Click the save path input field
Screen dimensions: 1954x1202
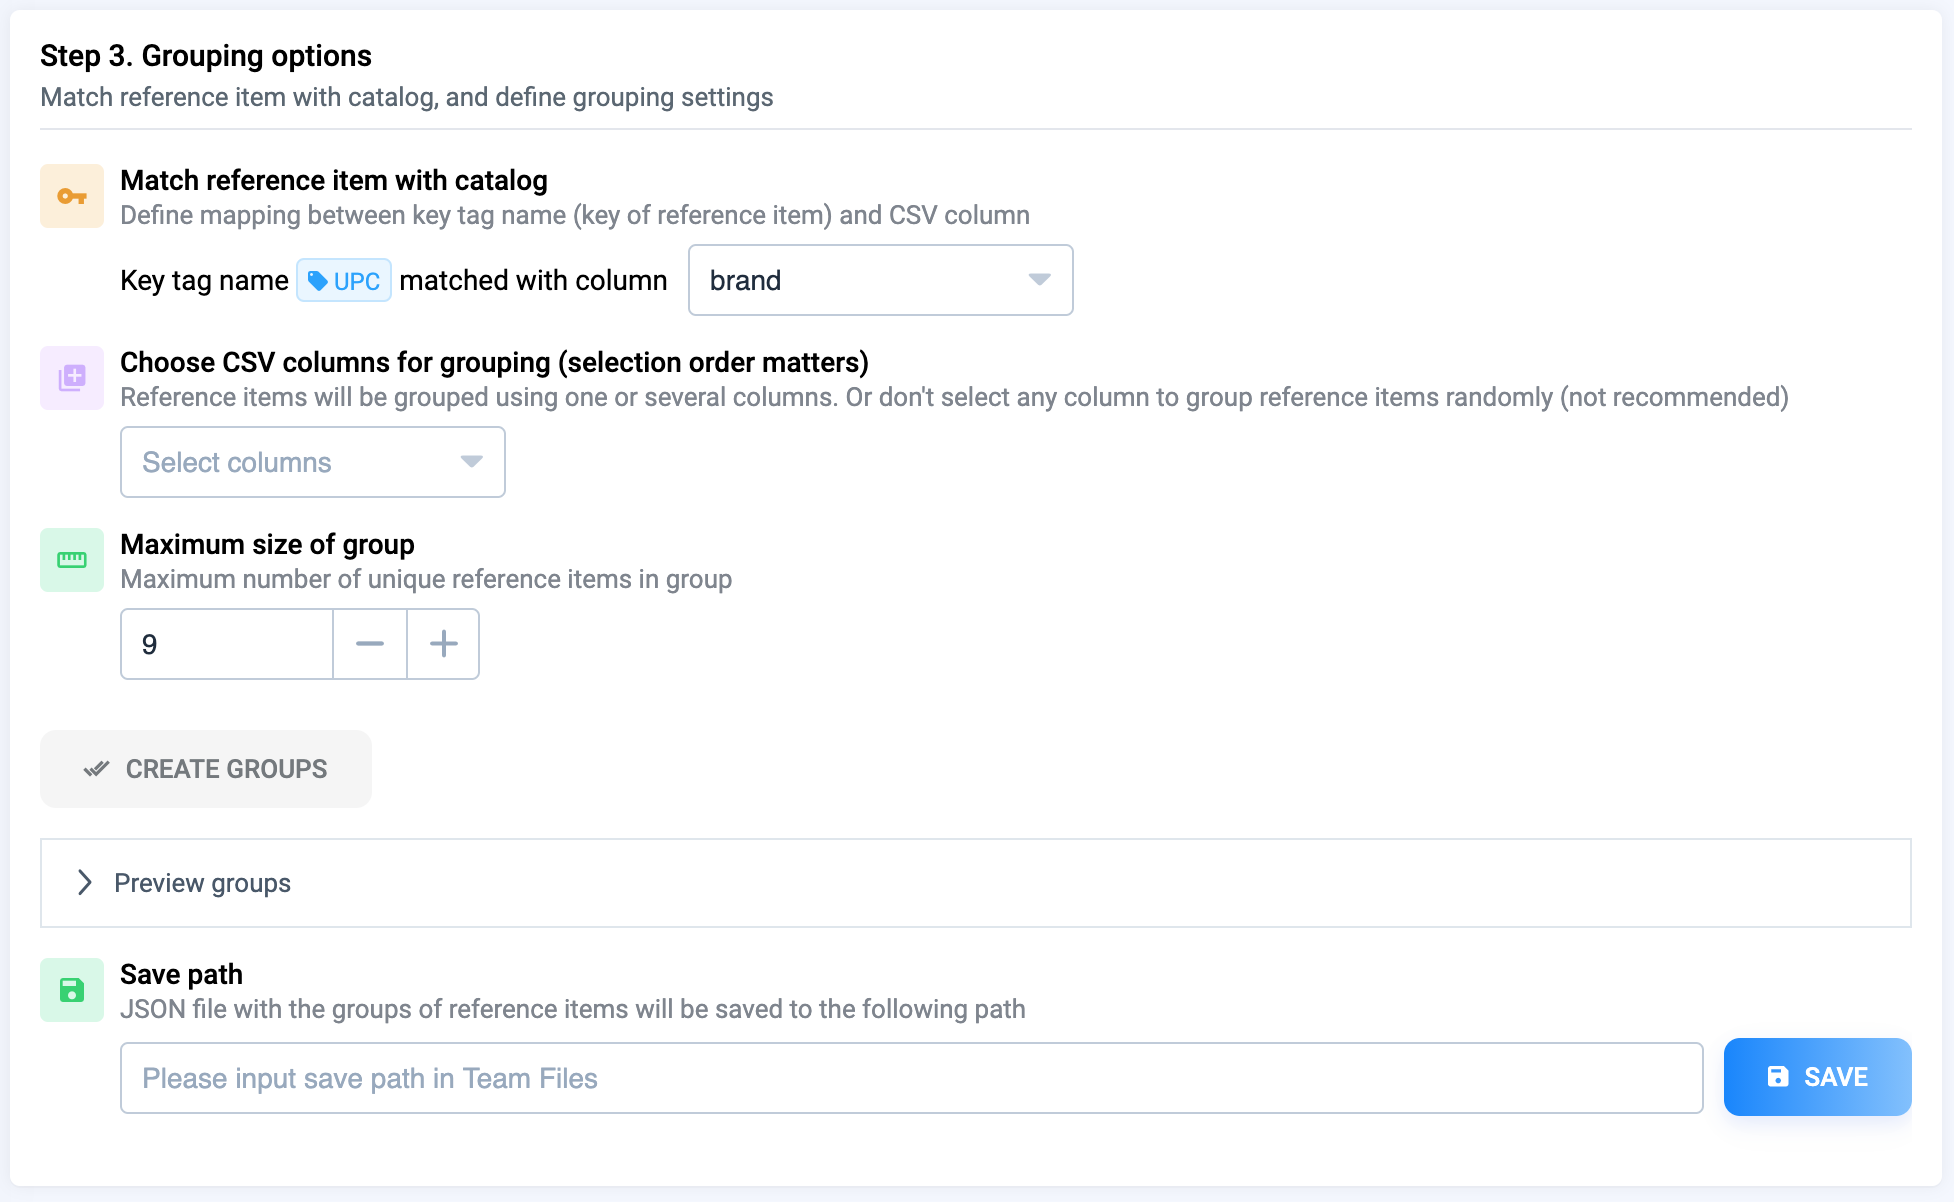pyautogui.click(x=910, y=1078)
